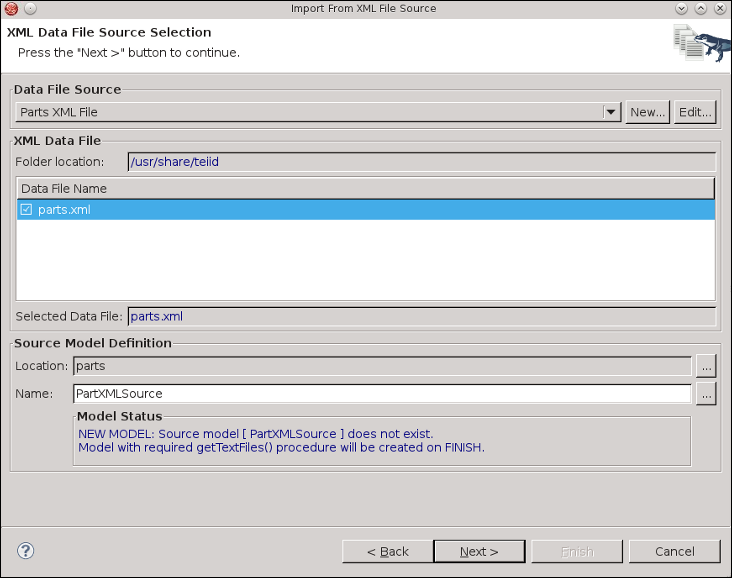Click the XML Data File Source Selection heading
The width and height of the screenshot is (732, 578).
109,32
